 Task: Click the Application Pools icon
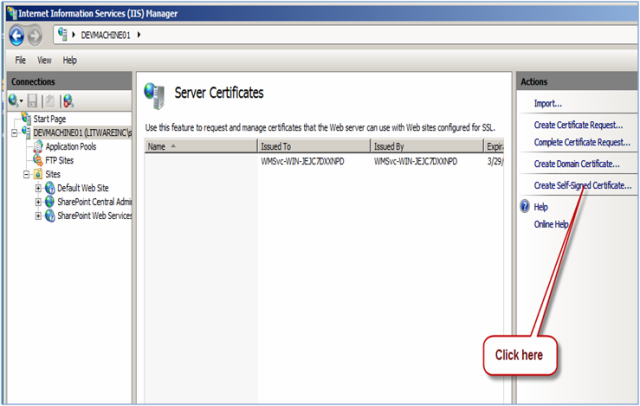[x=38, y=146]
